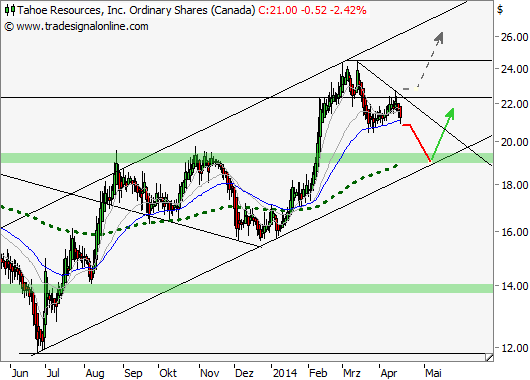Click the Okt label on time axis
Image resolution: width=530 pixels, height=380 pixels.
tap(168, 373)
